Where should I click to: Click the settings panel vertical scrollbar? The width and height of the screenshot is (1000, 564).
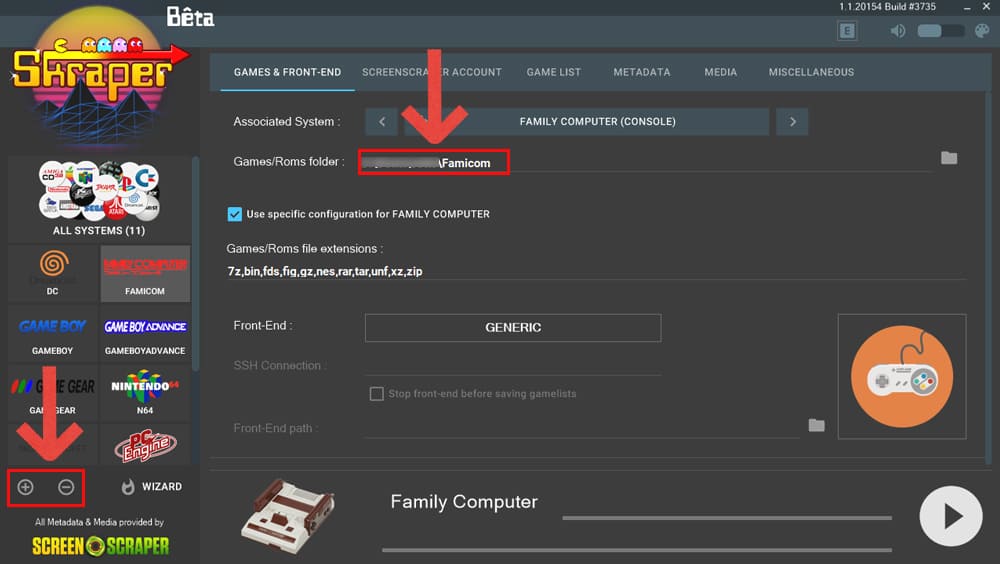coord(989,278)
